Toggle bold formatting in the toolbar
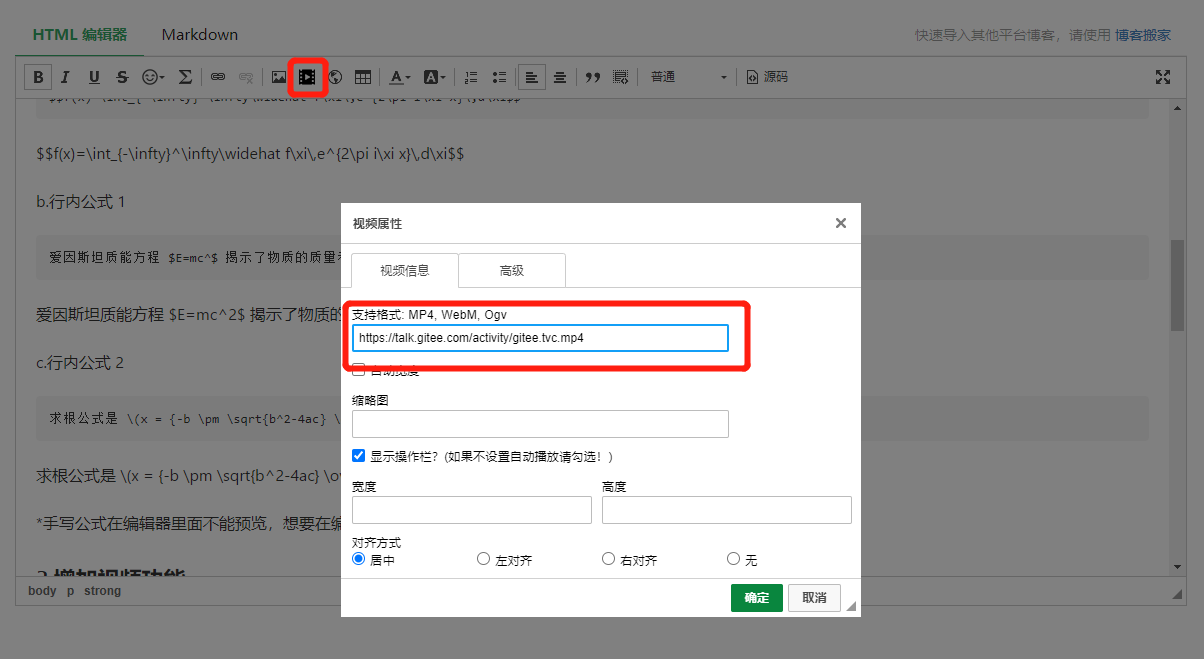This screenshot has width=1204, height=659. (x=38, y=77)
